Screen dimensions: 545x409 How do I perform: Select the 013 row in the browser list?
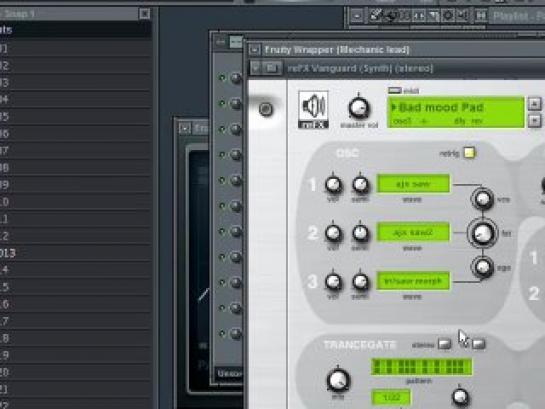point(76,253)
